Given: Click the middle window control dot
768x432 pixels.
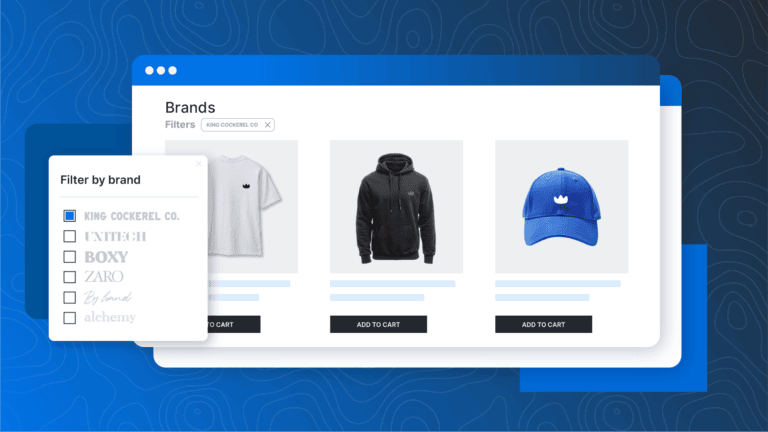Looking at the screenshot, I should pyautogui.click(x=161, y=71).
